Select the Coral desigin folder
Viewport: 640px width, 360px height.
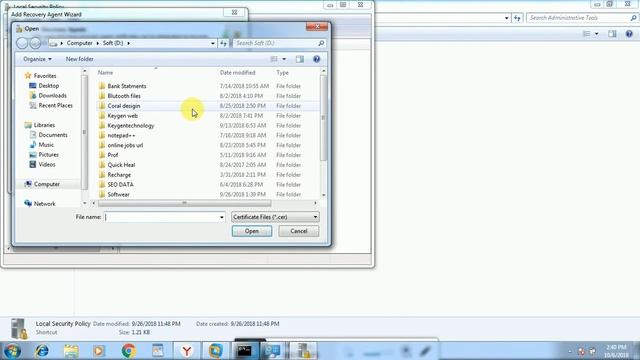click(124, 106)
